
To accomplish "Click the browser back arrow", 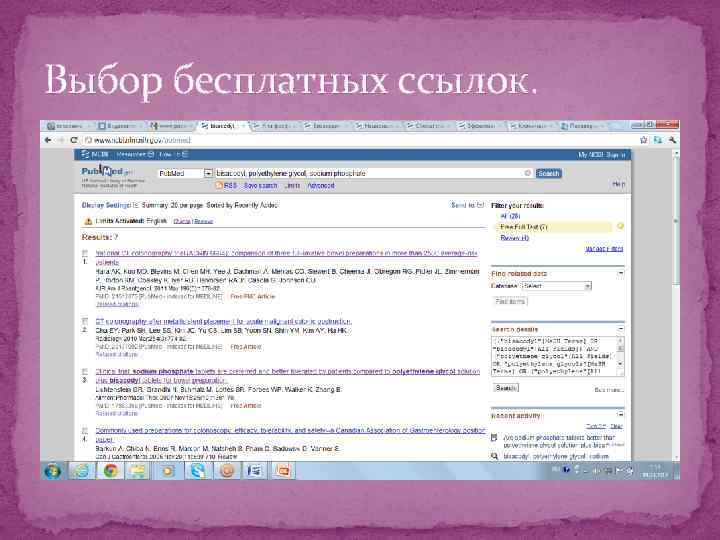I will [x=48, y=140].
